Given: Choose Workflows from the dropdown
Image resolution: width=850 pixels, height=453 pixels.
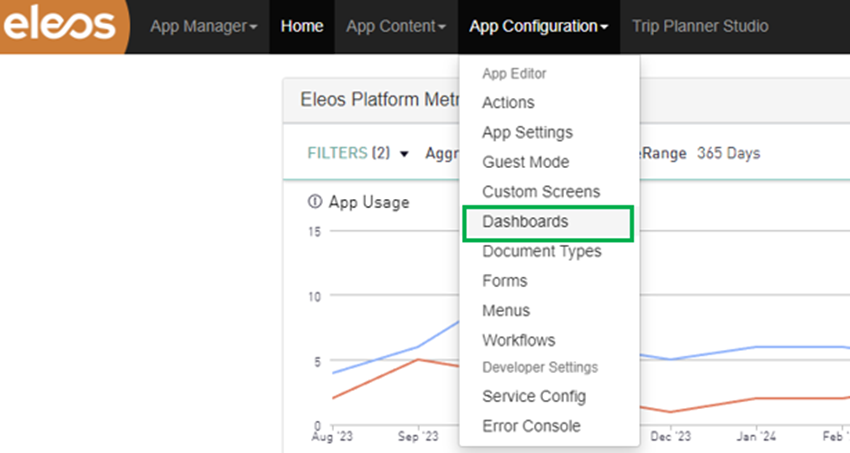Looking at the screenshot, I should (519, 340).
